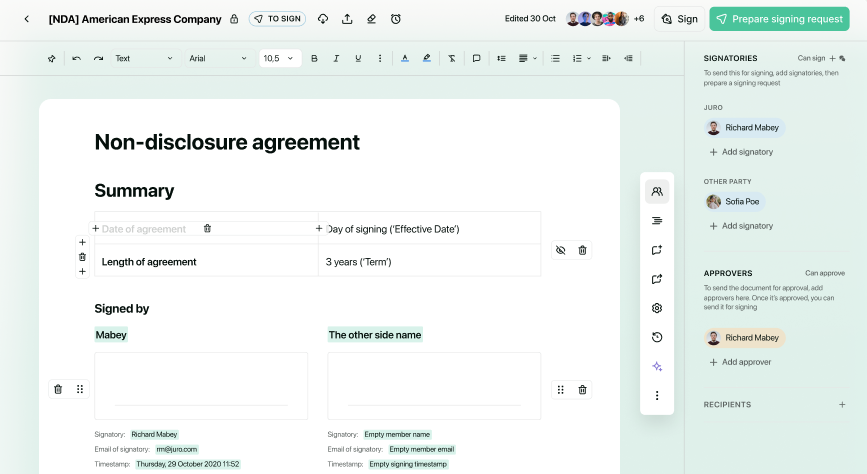Open the TO SIGN status badge
Viewport: 867px width, 474px height.
tap(277, 19)
